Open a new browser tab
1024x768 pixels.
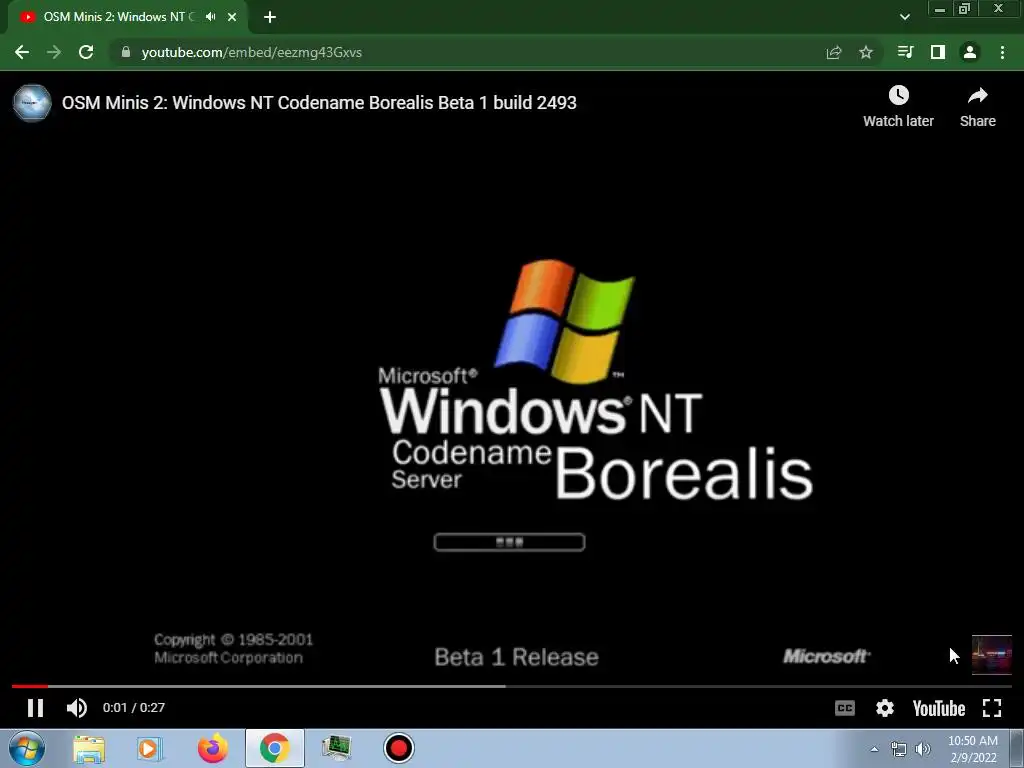[270, 17]
